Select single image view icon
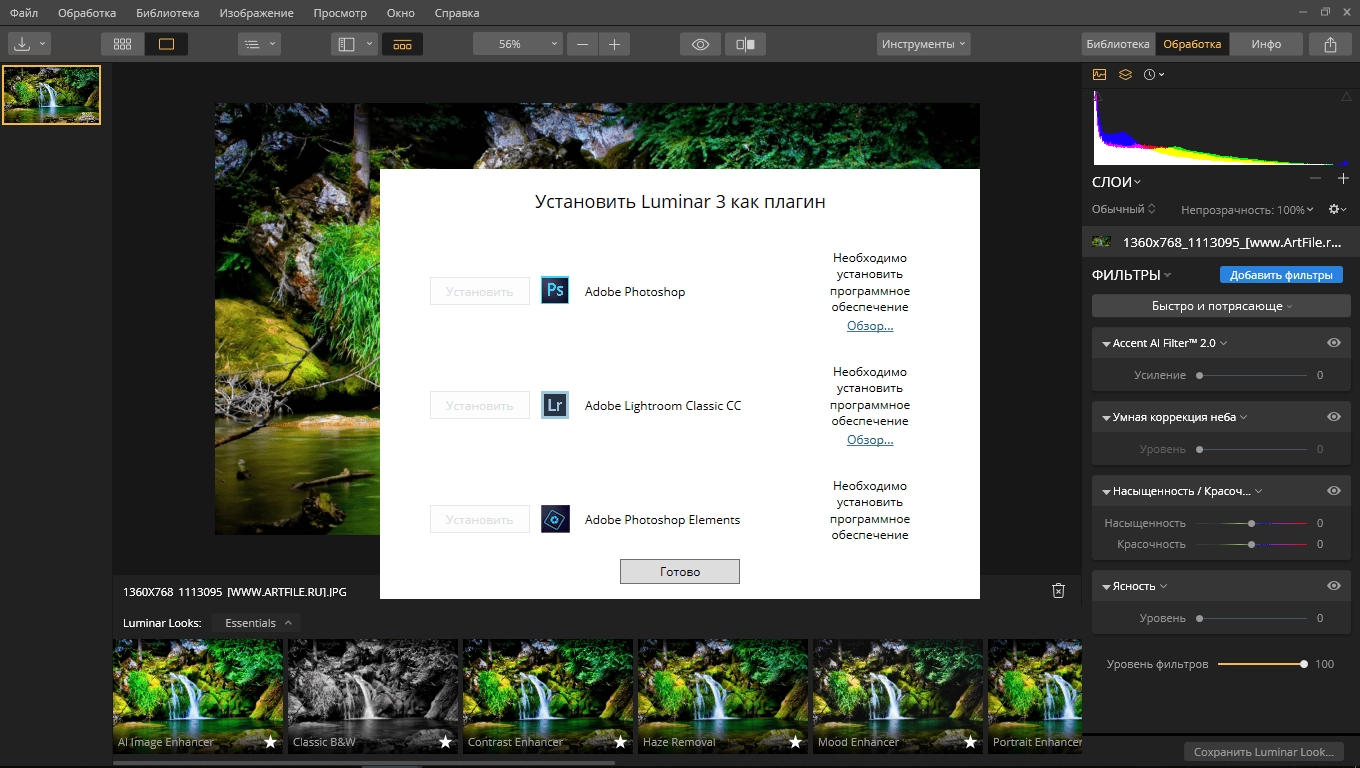 (x=166, y=44)
